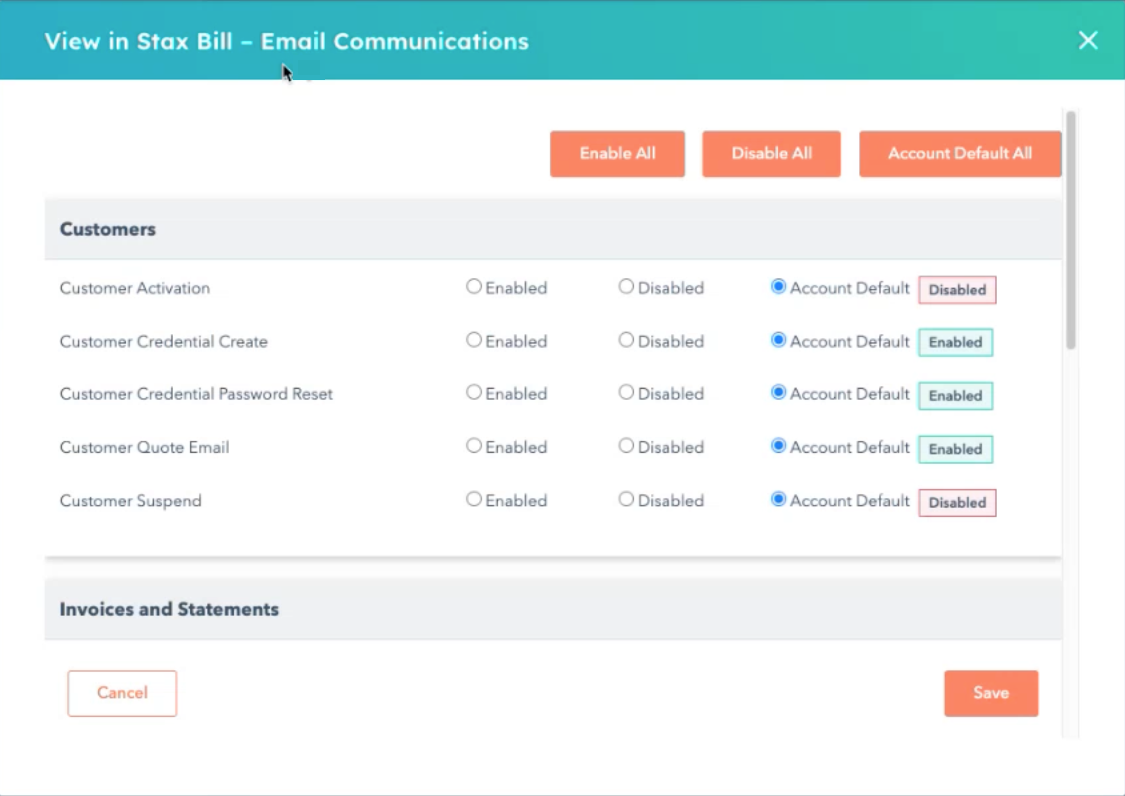Enable the Customer Quote Email option
The image size is (1125, 796).
[474, 446]
